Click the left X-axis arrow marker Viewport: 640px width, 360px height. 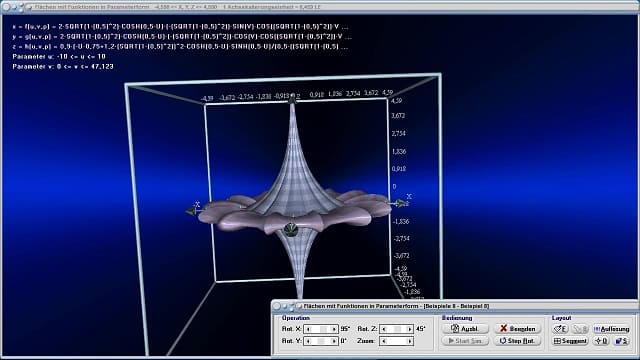[191, 211]
